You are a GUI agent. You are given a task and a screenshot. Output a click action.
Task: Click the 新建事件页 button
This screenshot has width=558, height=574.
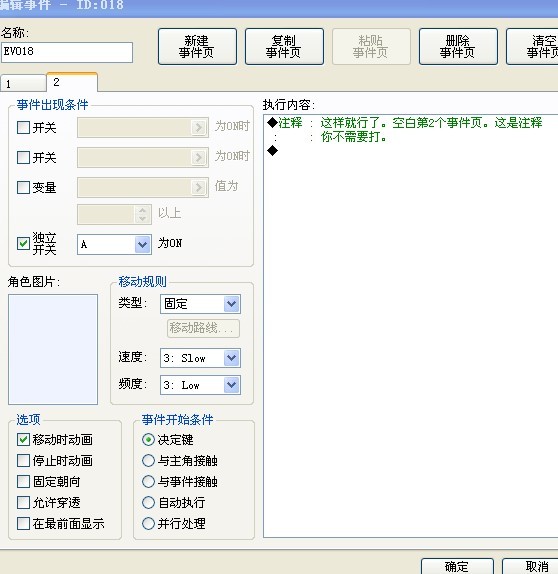pos(197,46)
